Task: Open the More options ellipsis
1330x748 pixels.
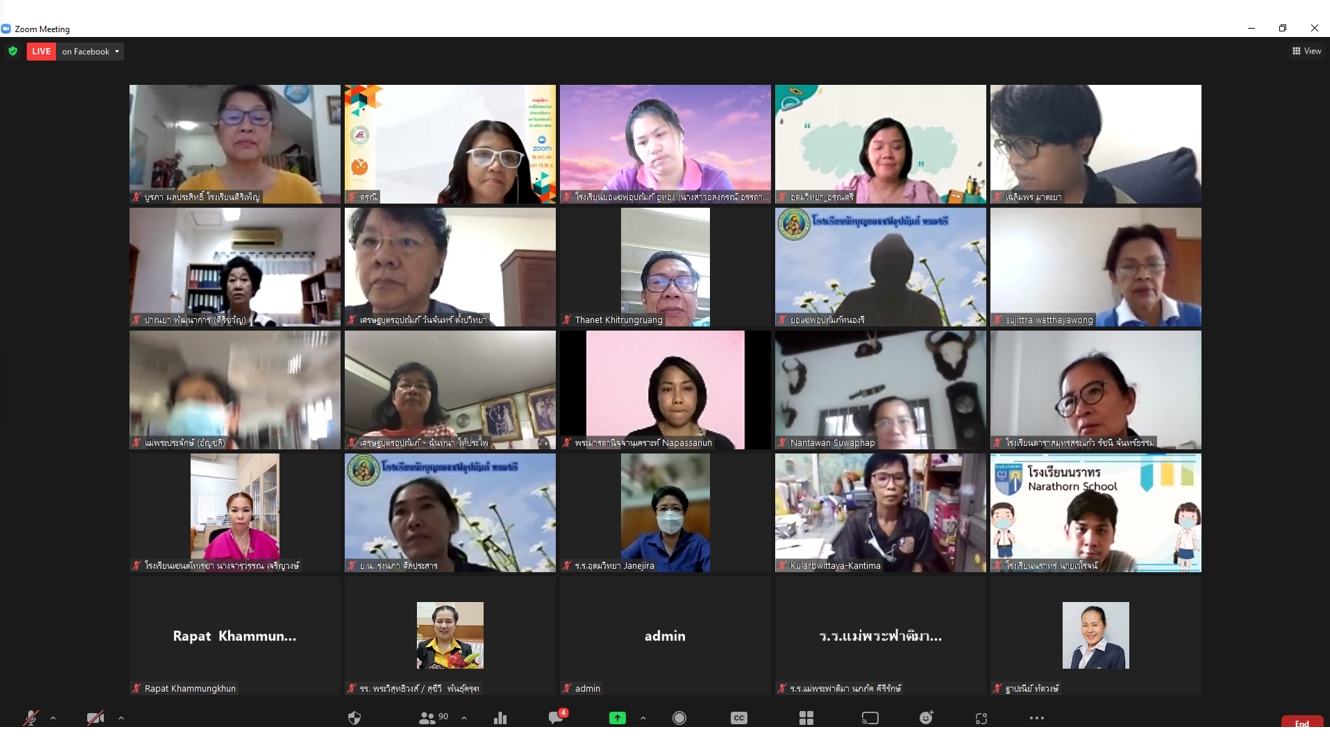Action: [1037, 718]
